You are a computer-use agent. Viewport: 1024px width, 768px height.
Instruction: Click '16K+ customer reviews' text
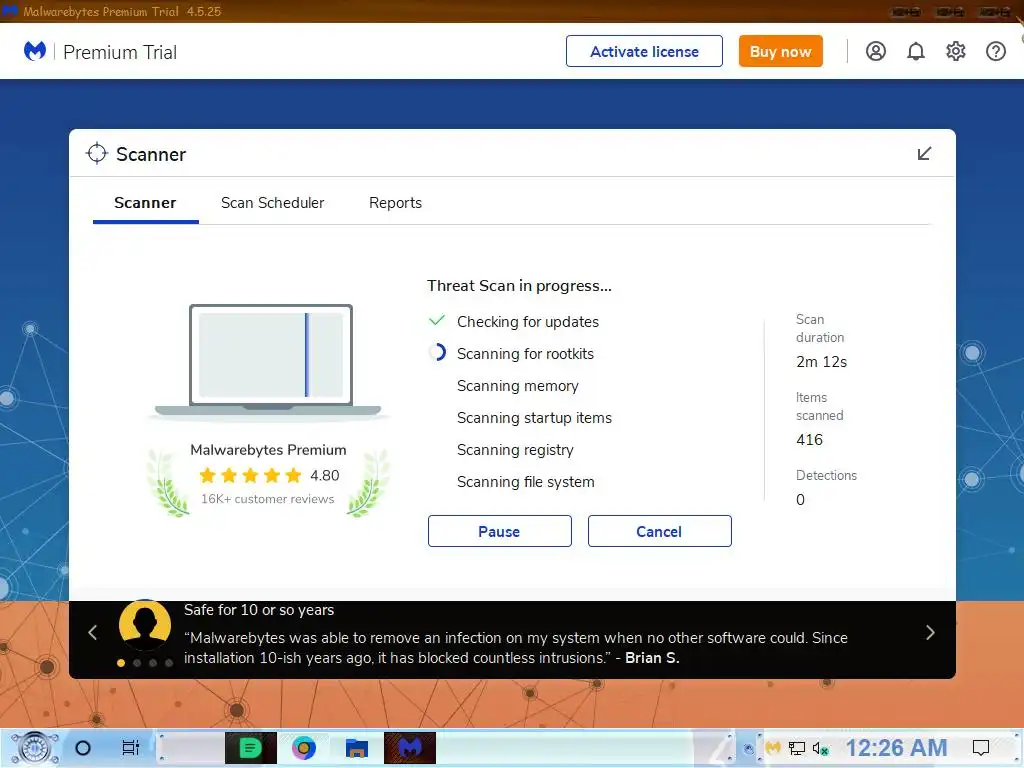tap(267, 499)
